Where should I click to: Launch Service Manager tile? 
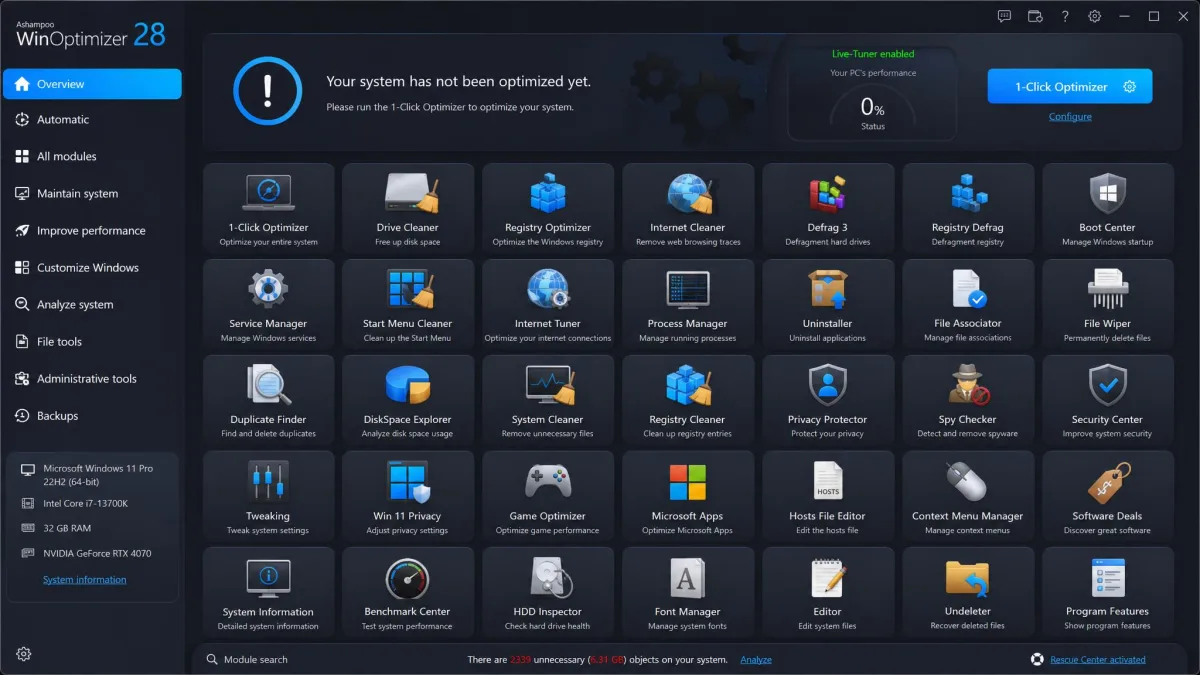(x=268, y=305)
